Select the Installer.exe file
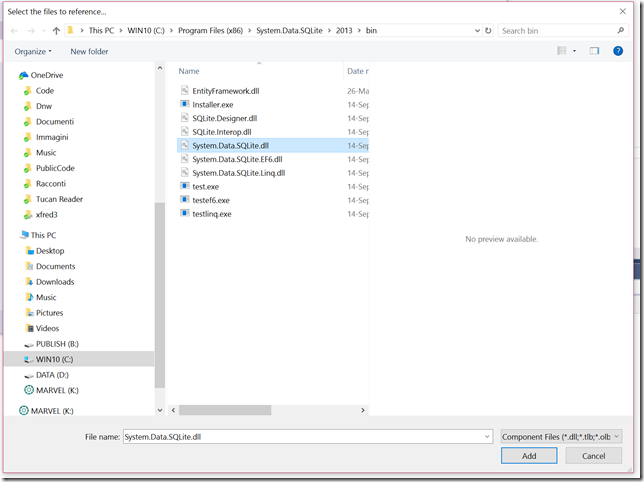644x482 pixels. click(x=211, y=104)
